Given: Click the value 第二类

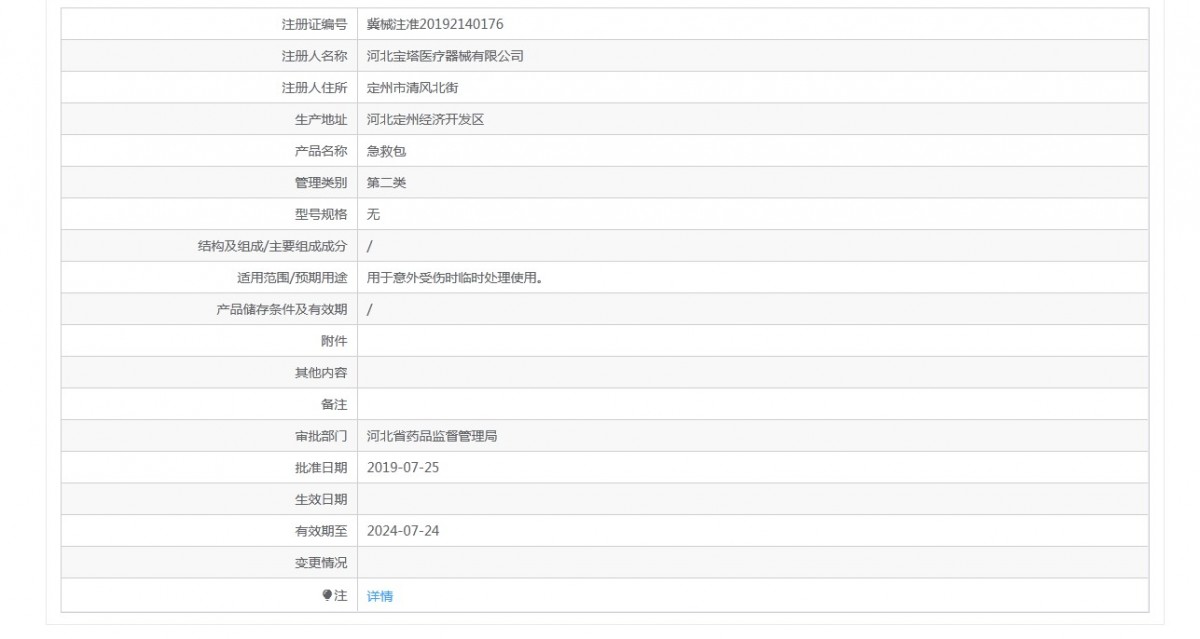Looking at the screenshot, I should [x=386, y=183].
